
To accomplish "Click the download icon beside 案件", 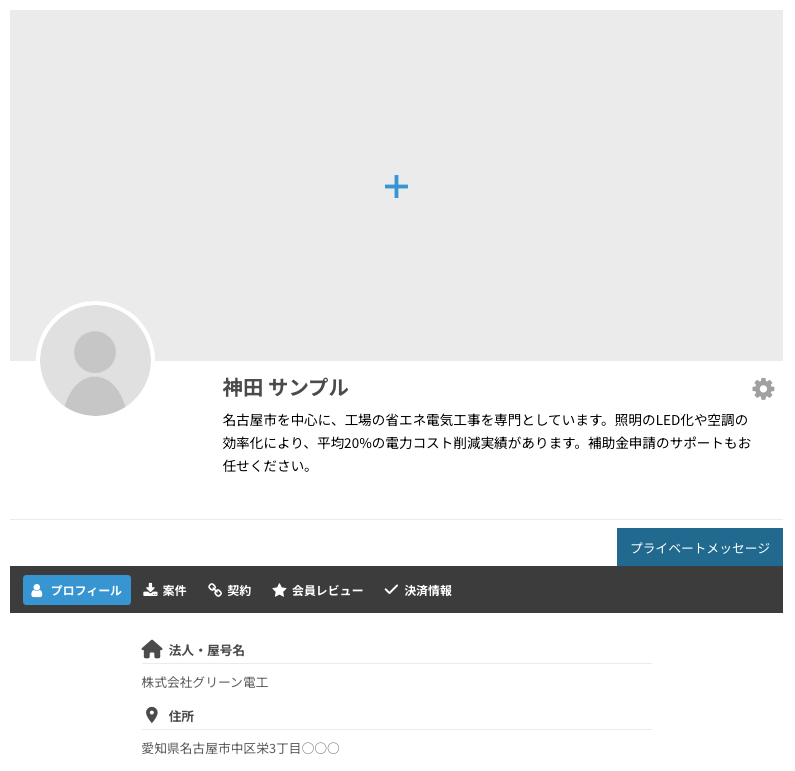I will tap(150, 591).
